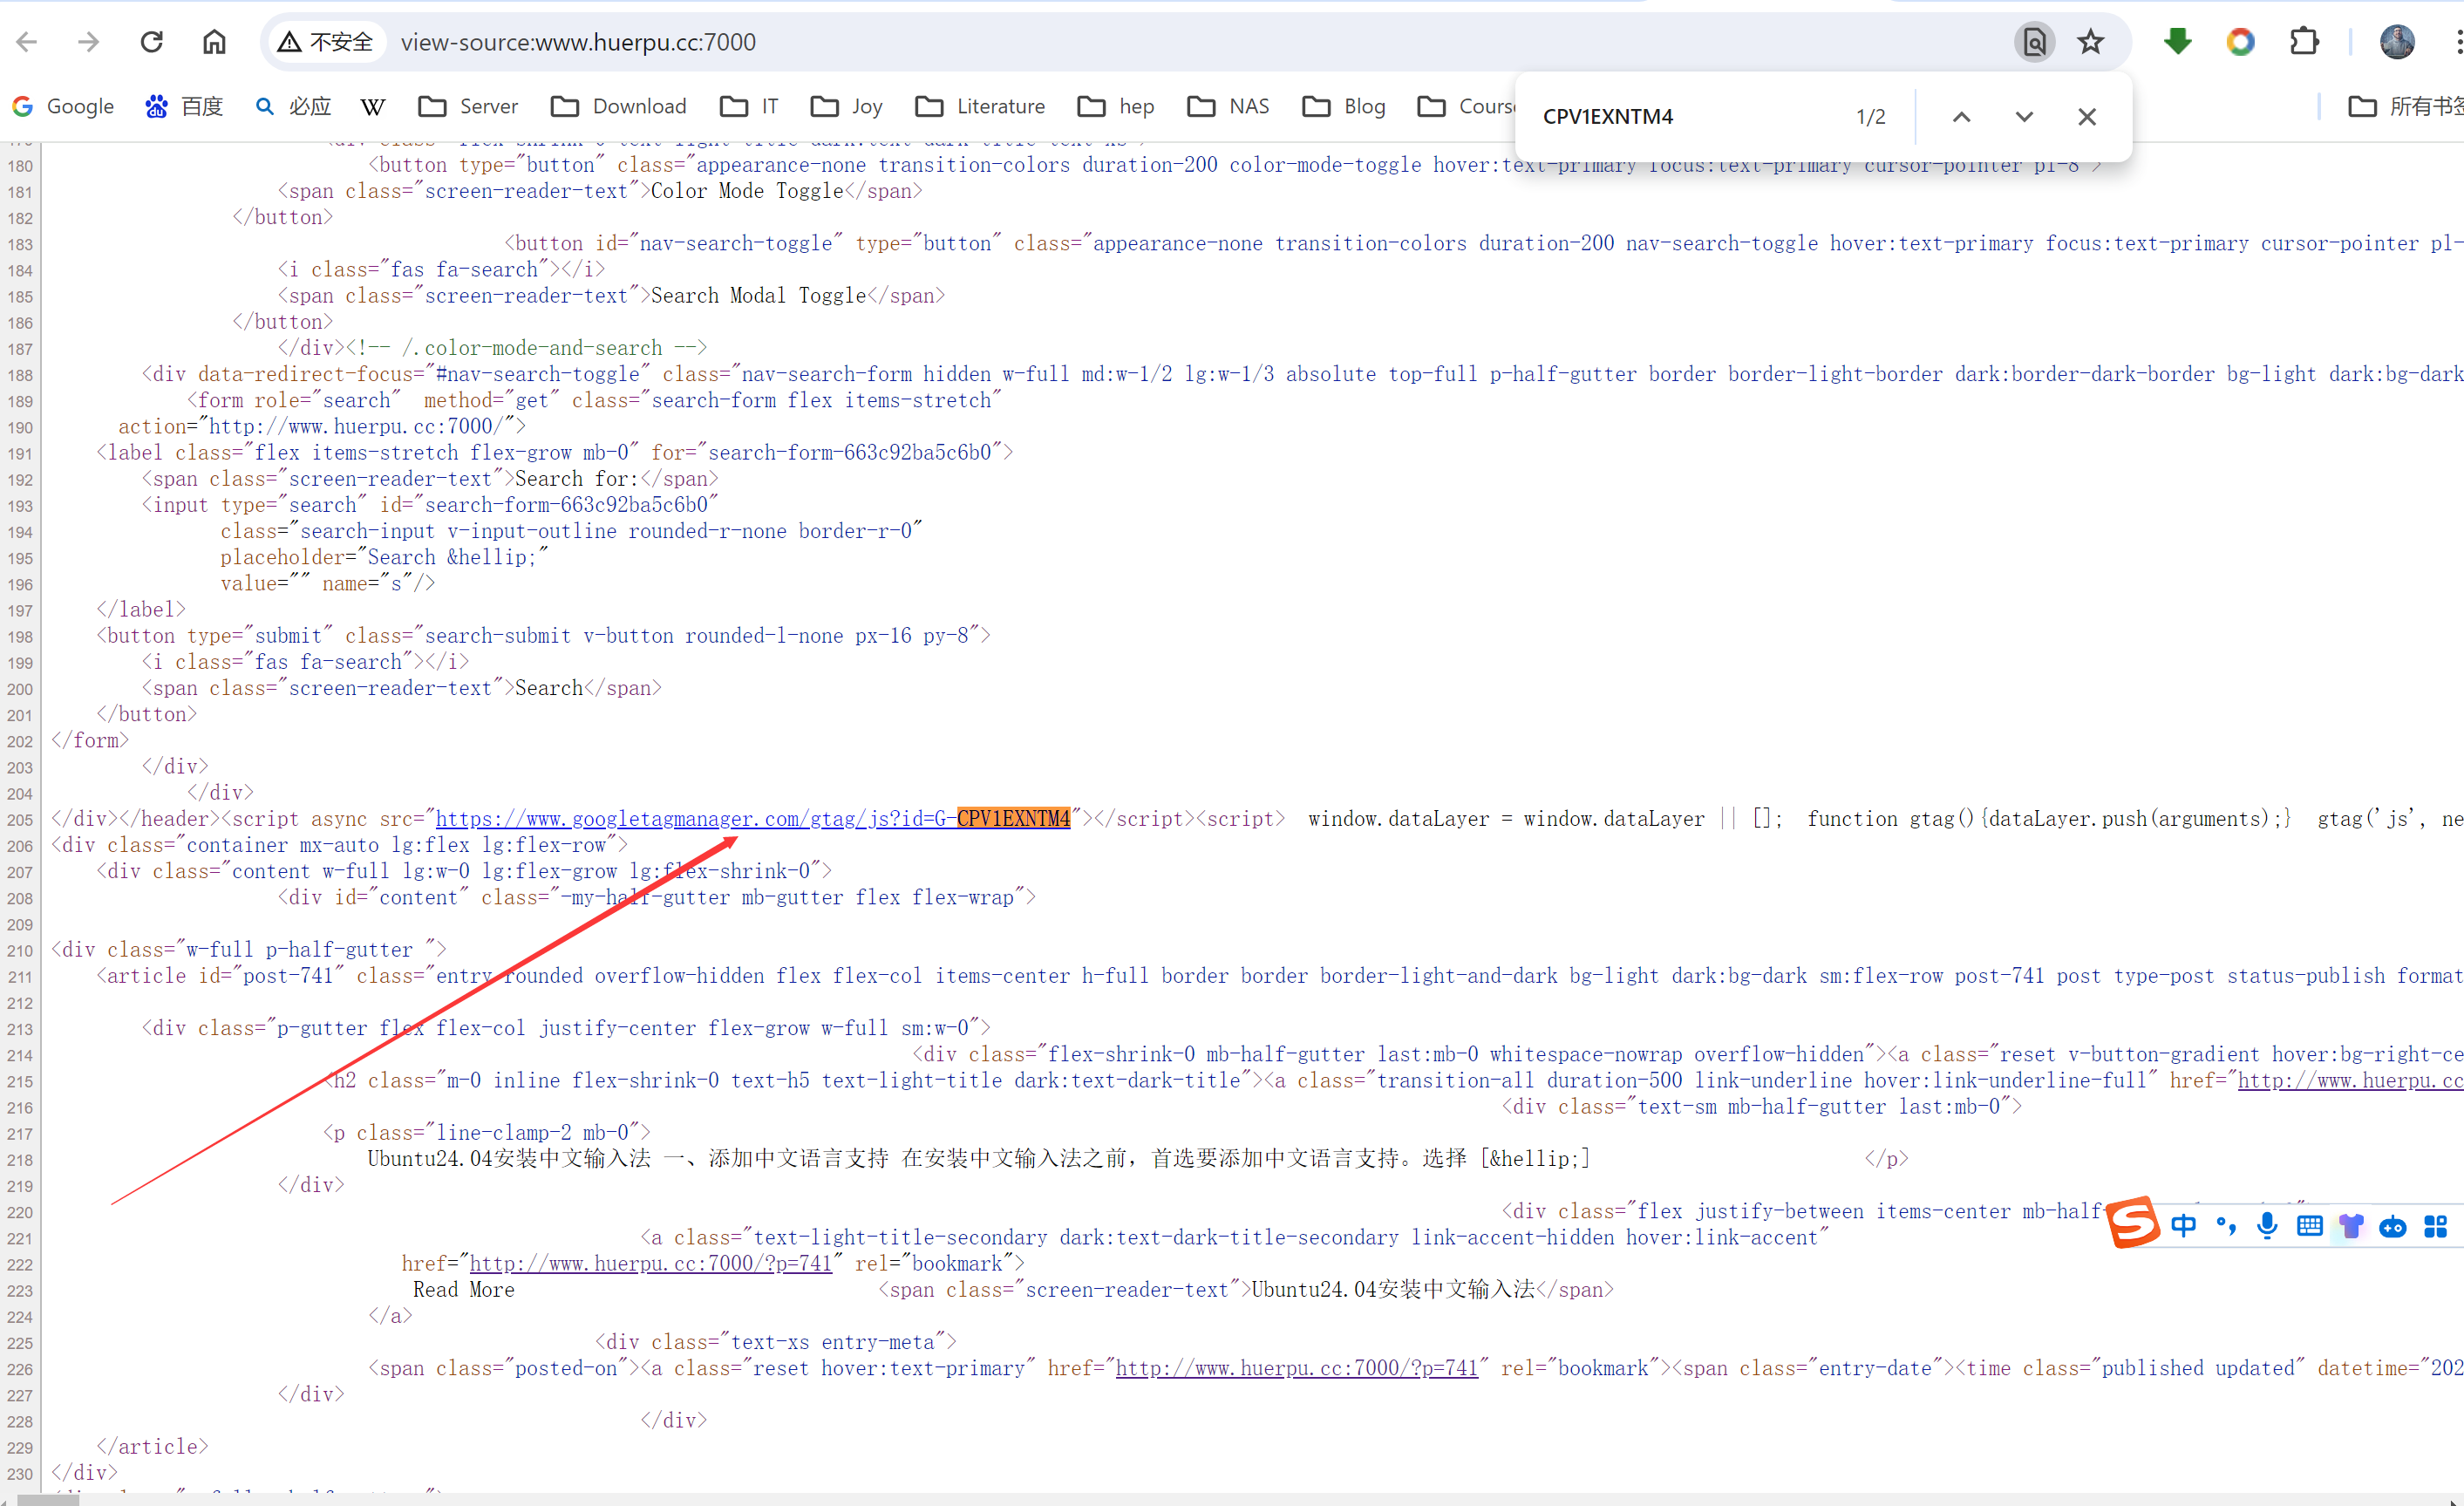Expand the IT bookmark folder
This screenshot has width=2464, height=1506.
pyautogui.click(x=749, y=106)
